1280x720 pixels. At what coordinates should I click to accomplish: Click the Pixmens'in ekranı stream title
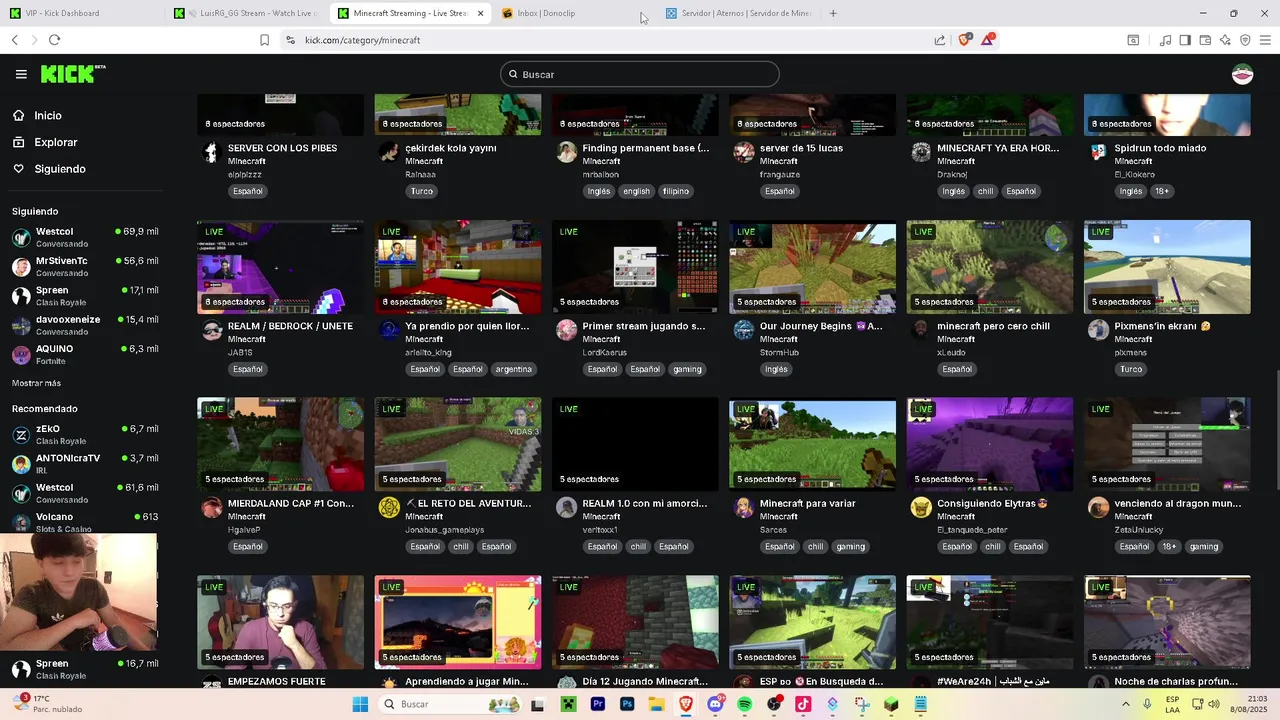tap(1163, 326)
